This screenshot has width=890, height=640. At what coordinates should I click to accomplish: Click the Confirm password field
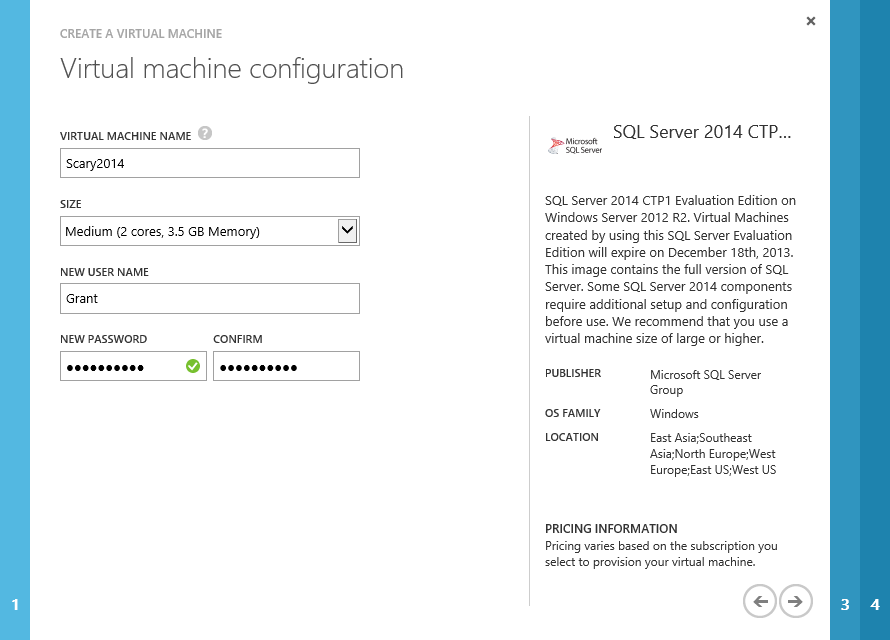click(287, 366)
